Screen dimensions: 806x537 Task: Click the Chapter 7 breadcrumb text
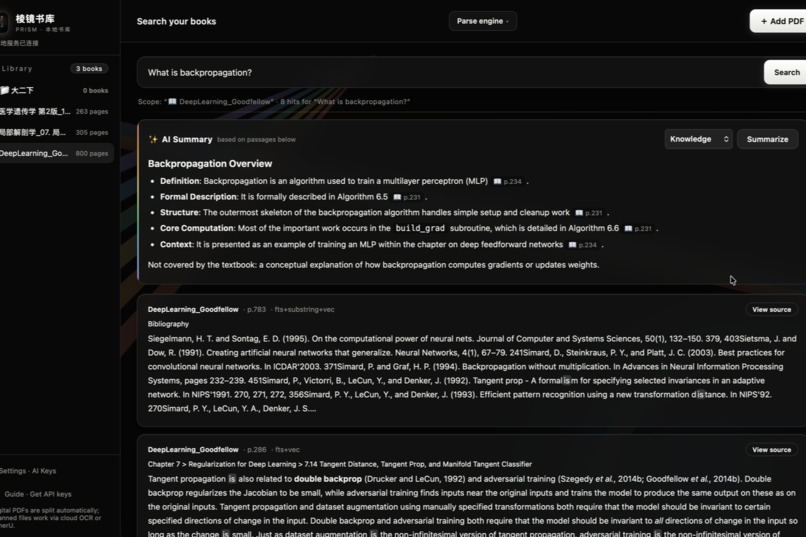(x=339, y=464)
